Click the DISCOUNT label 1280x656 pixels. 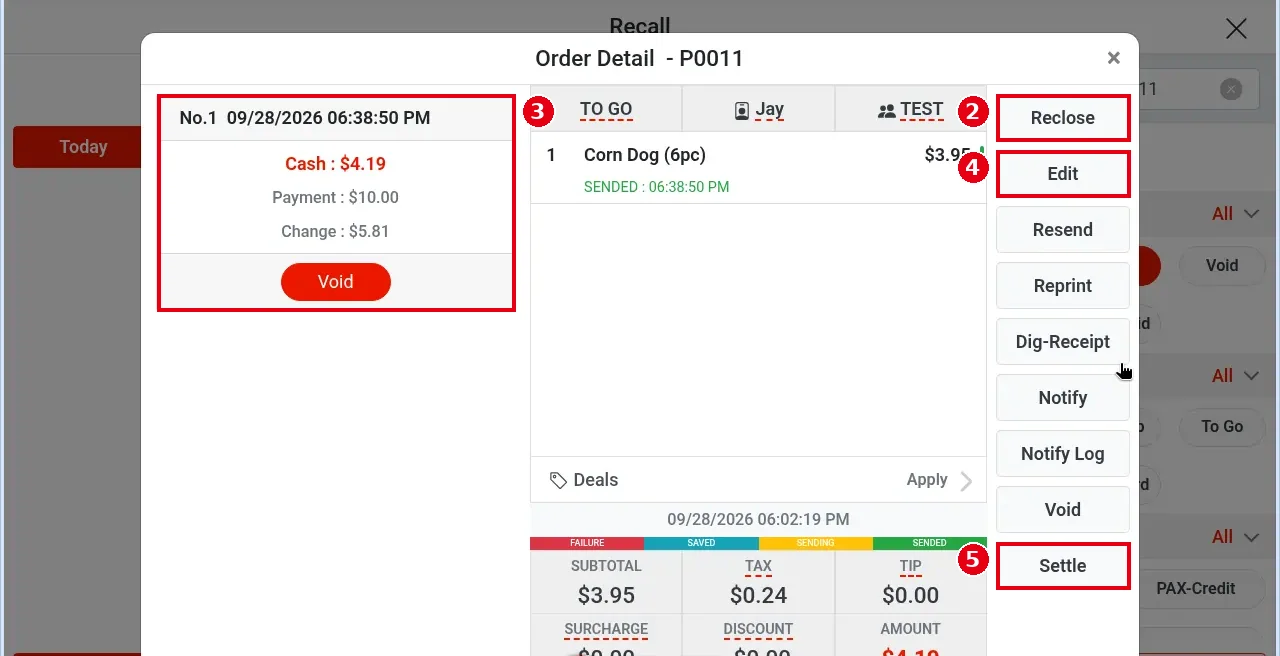[x=758, y=629]
